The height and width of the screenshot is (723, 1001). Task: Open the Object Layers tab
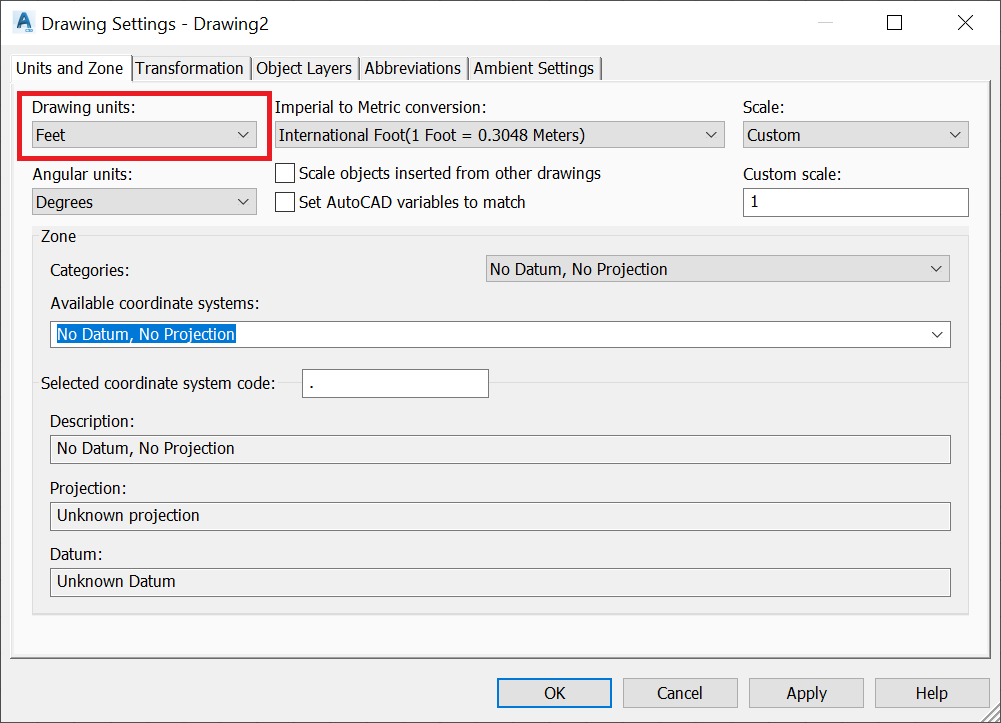click(x=304, y=68)
